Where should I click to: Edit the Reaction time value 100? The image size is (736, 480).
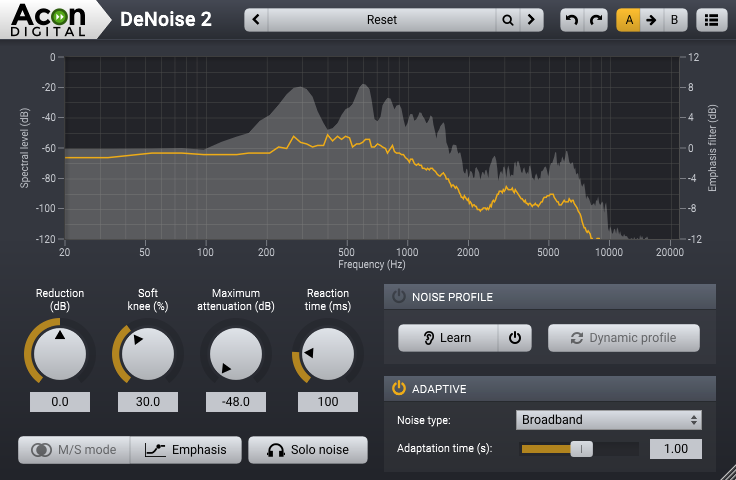point(328,402)
